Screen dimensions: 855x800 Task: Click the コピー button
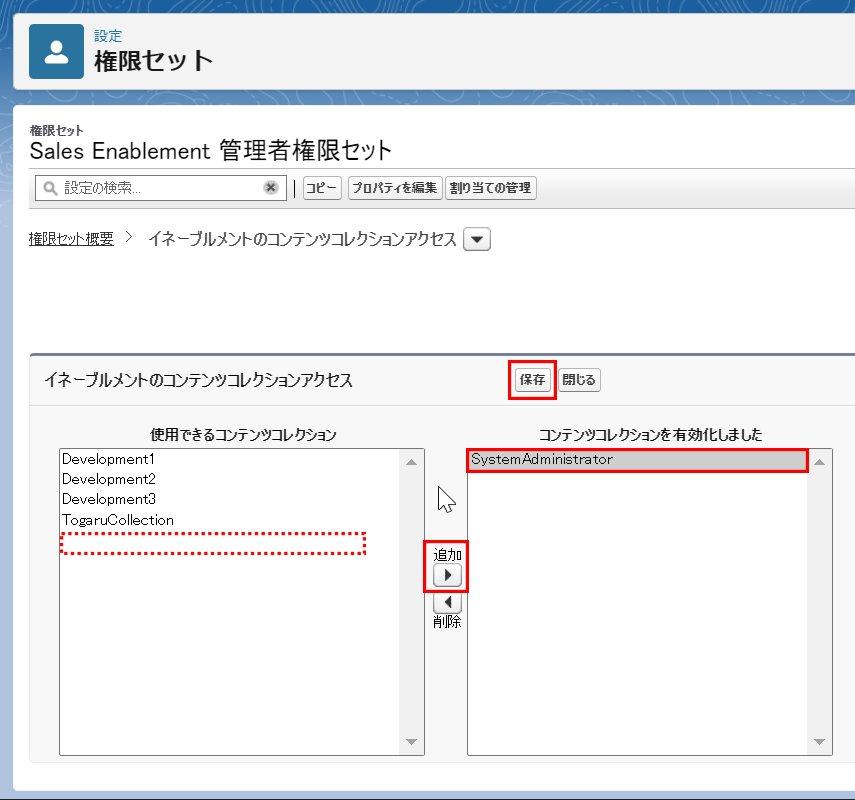[x=322, y=188]
